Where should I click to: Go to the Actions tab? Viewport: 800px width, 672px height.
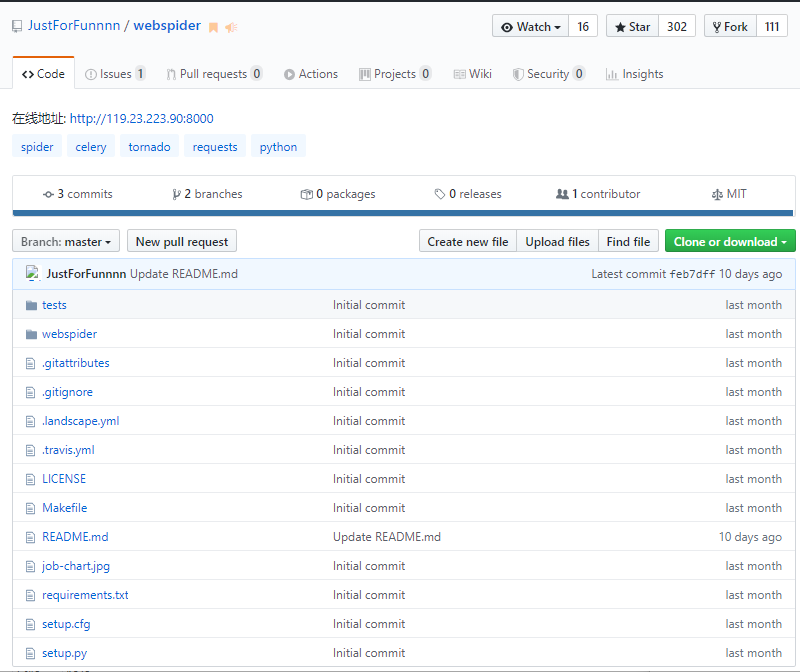tap(311, 74)
